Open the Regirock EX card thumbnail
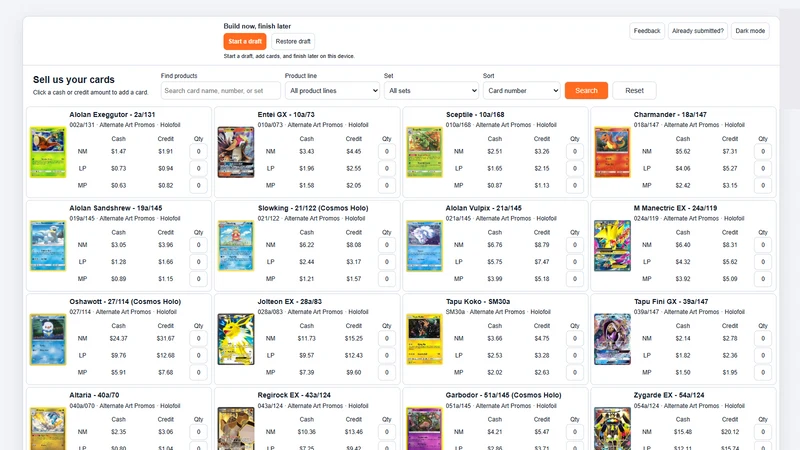The width and height of the screenshot is (800, 450). click(236, 429)
